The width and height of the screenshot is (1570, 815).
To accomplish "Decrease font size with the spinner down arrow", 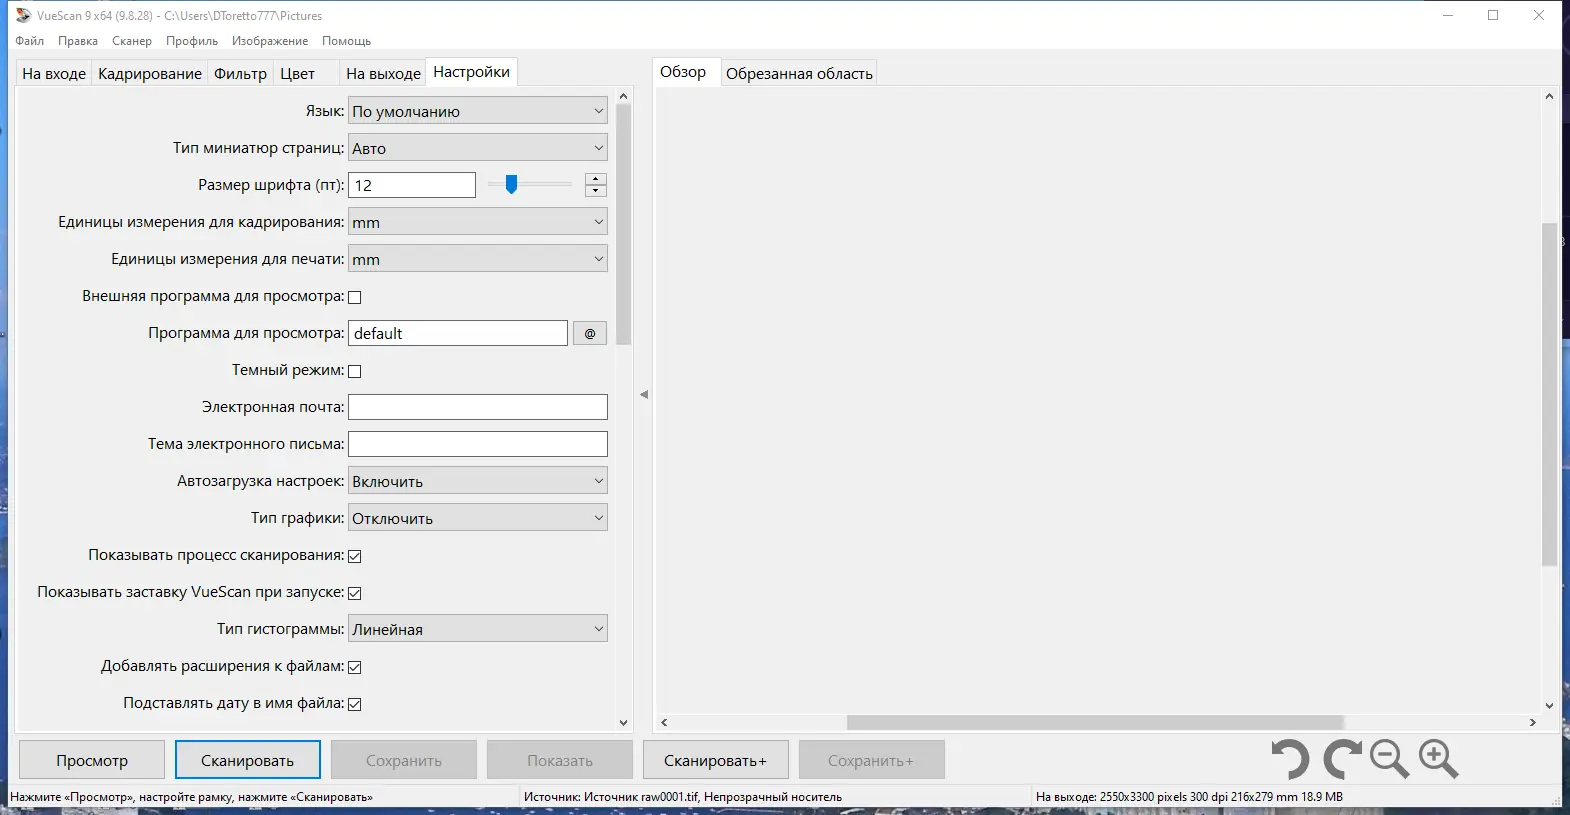I will (x=596, y=191).
